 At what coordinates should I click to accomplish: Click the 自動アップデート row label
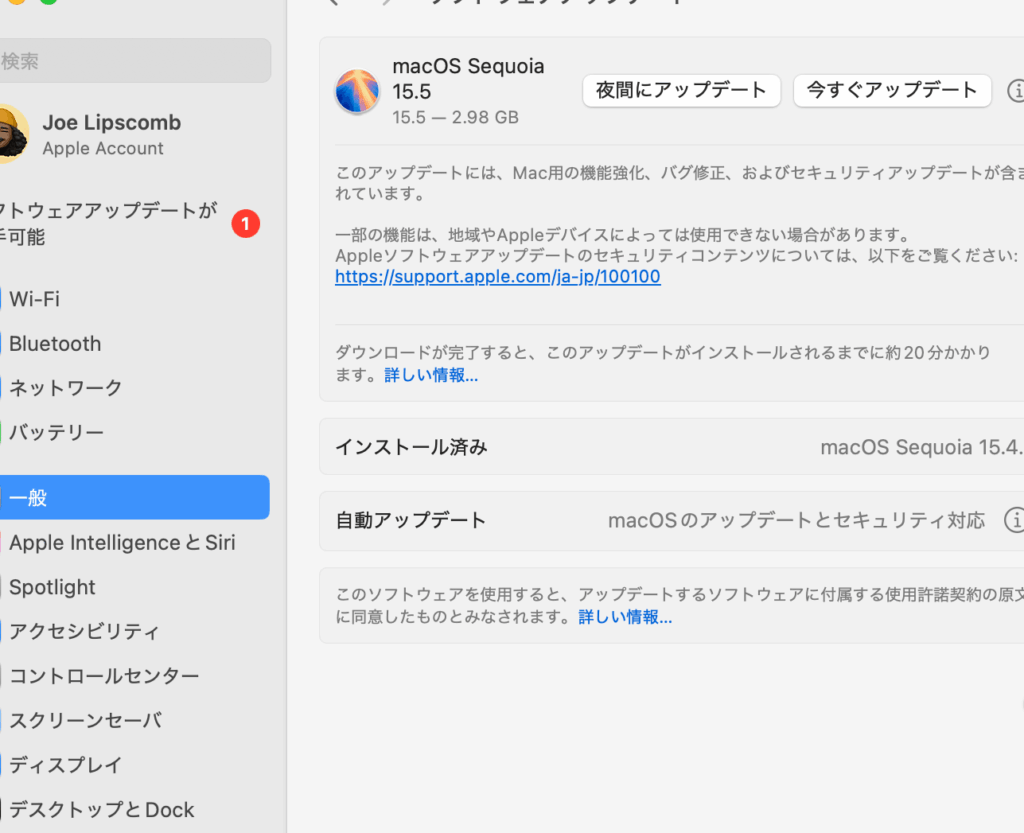411,520
